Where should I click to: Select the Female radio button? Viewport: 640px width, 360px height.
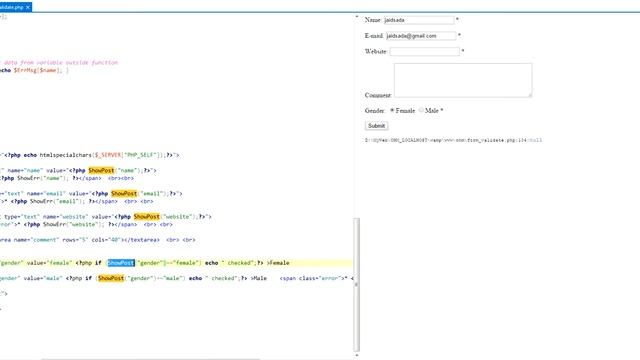[x=392, y=111]
